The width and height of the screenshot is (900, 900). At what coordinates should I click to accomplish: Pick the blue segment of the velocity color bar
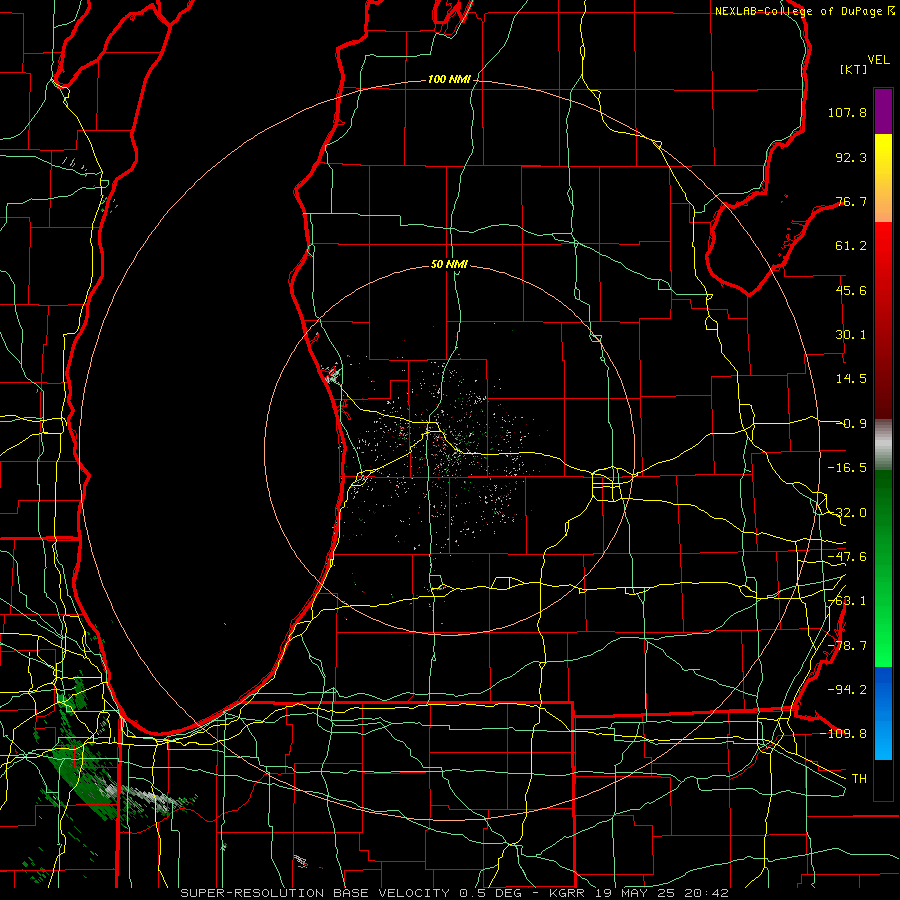(x=883, y=713)
